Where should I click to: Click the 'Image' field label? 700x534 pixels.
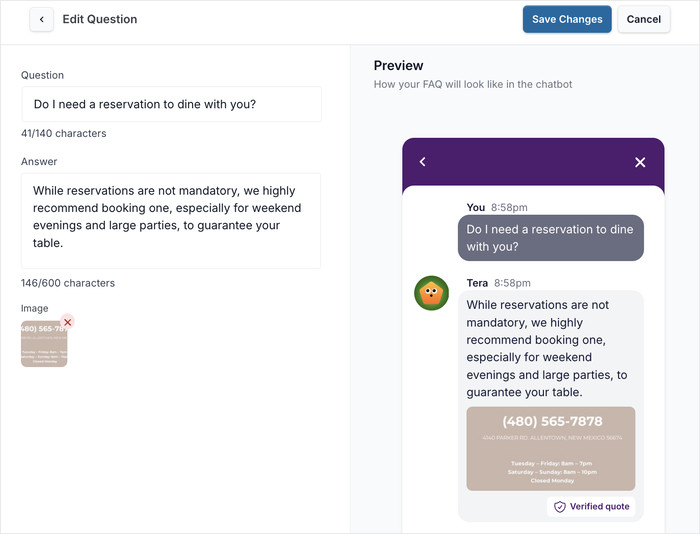tap(34, 309)
